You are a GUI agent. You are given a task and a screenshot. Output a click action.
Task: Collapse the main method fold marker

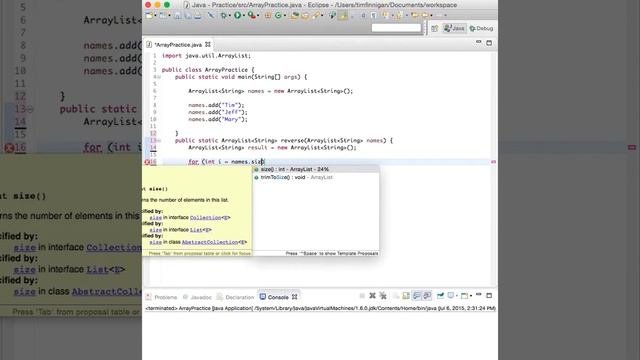pos(159,77)
